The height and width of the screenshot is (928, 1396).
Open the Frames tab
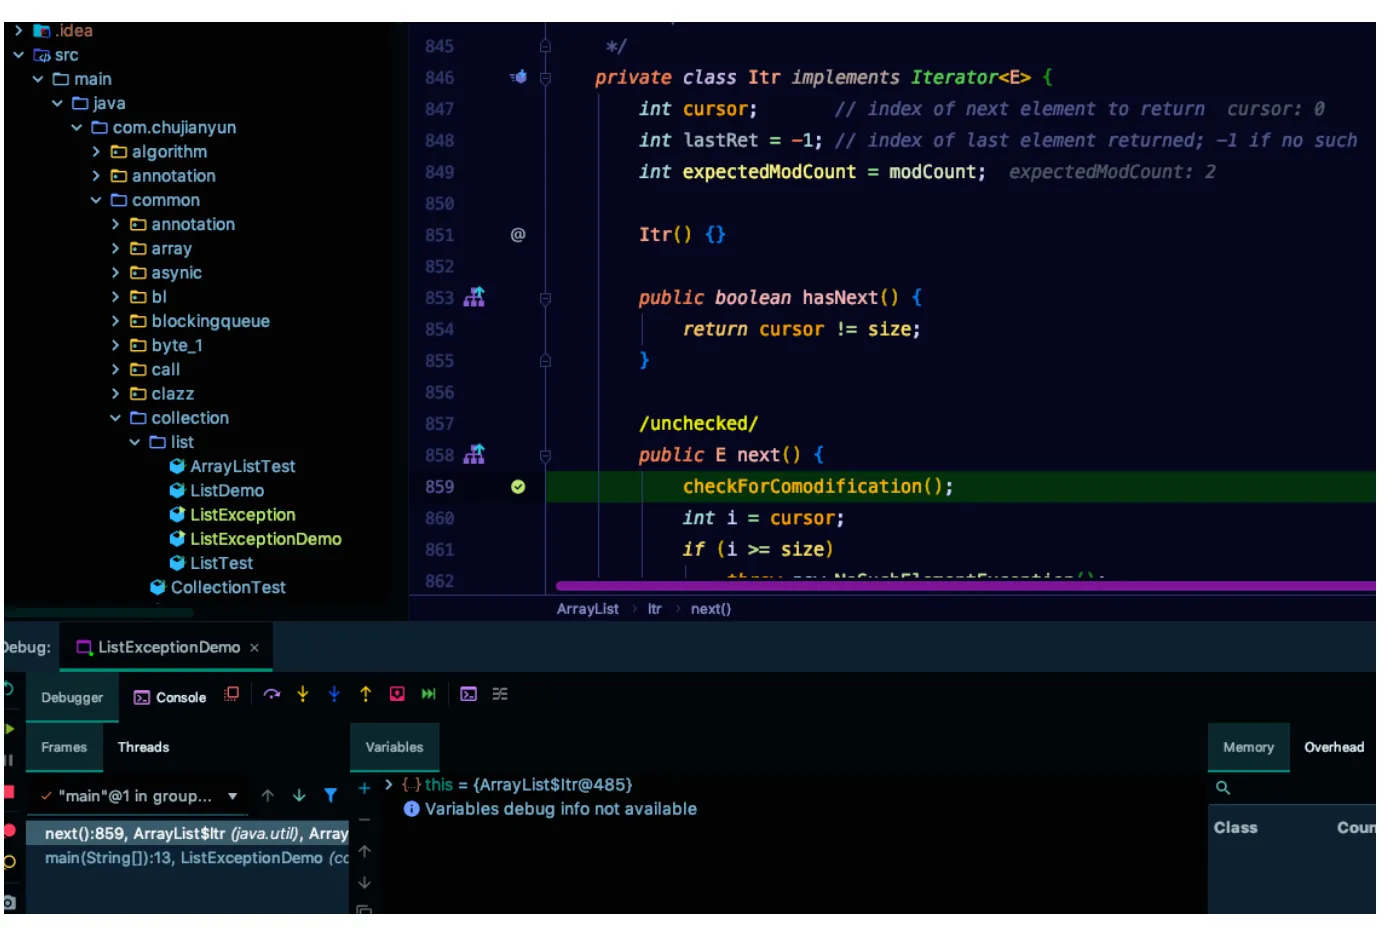[64, 747]
